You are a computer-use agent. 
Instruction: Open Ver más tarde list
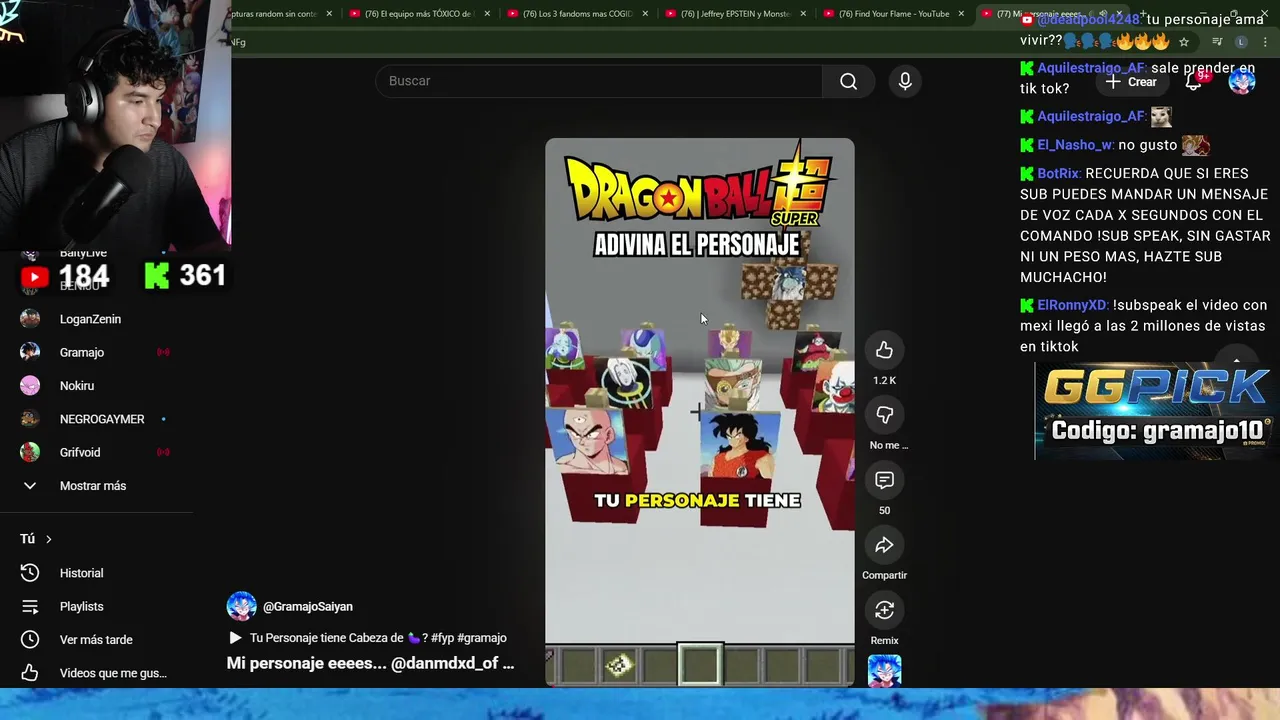click(x=96, y=639)
